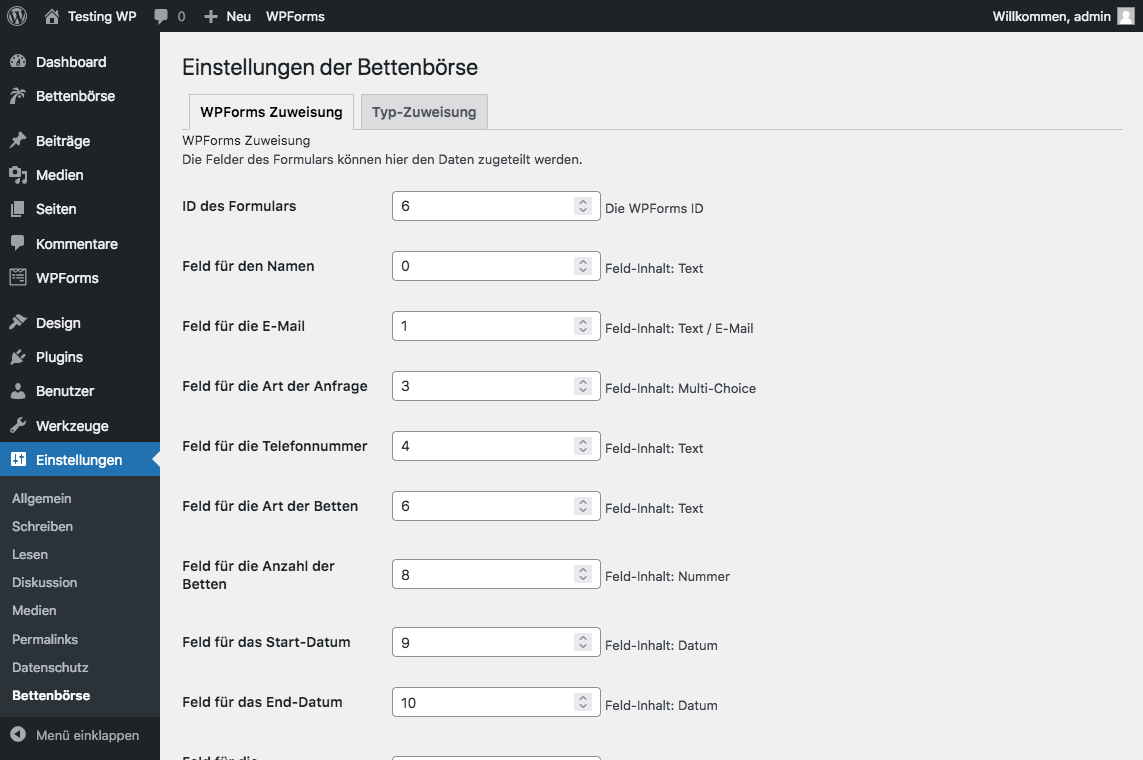Screen dimensions: 1143x760
Task: Click the WPForms sidebar form icon
Action: coord(18,278)
